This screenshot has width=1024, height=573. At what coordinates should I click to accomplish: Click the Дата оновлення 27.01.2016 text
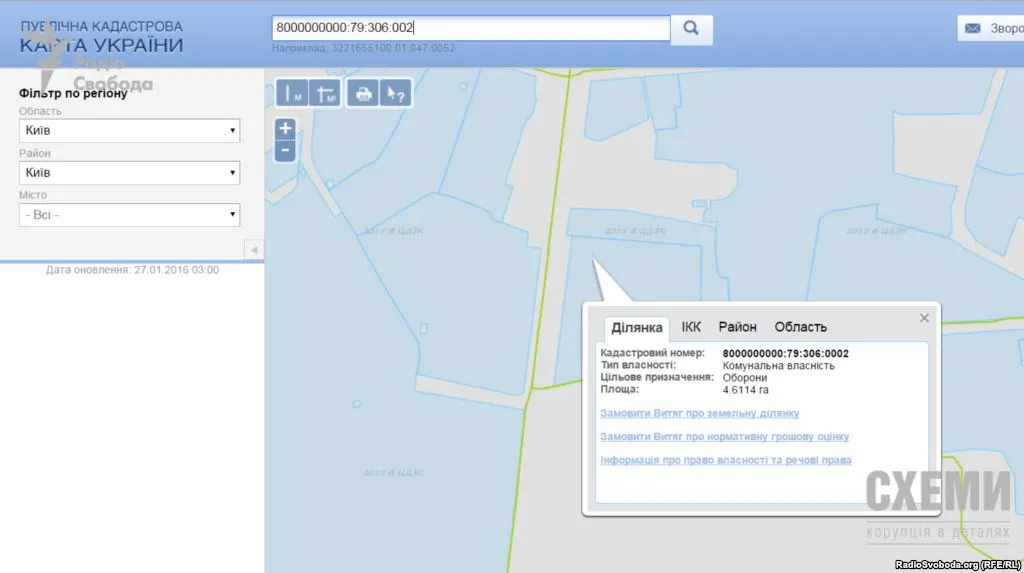point(132,270)
